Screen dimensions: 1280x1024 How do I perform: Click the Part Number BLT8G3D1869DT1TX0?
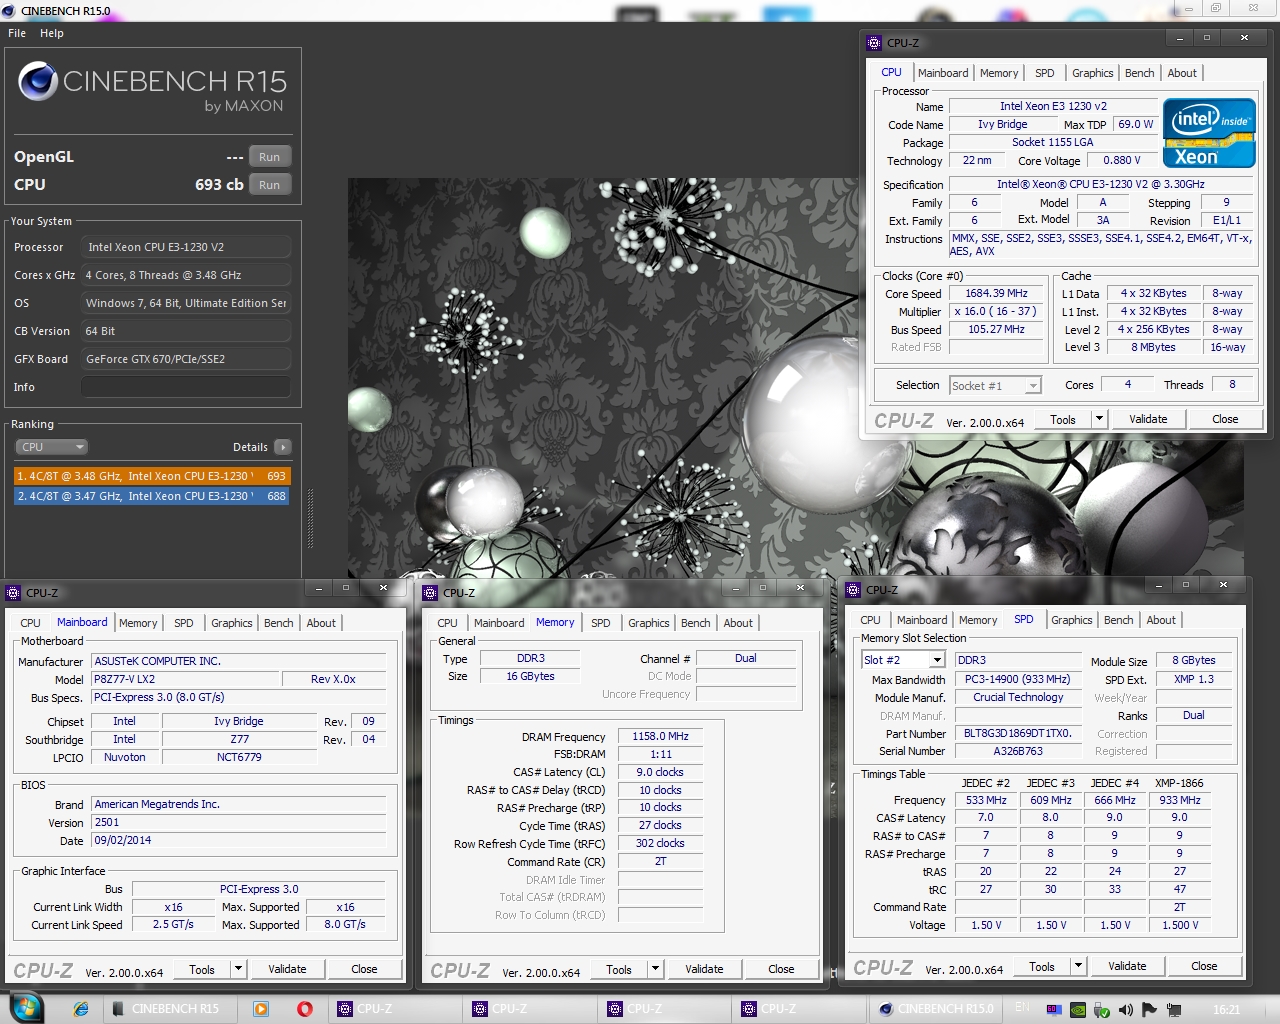[x=1018, y=733]
